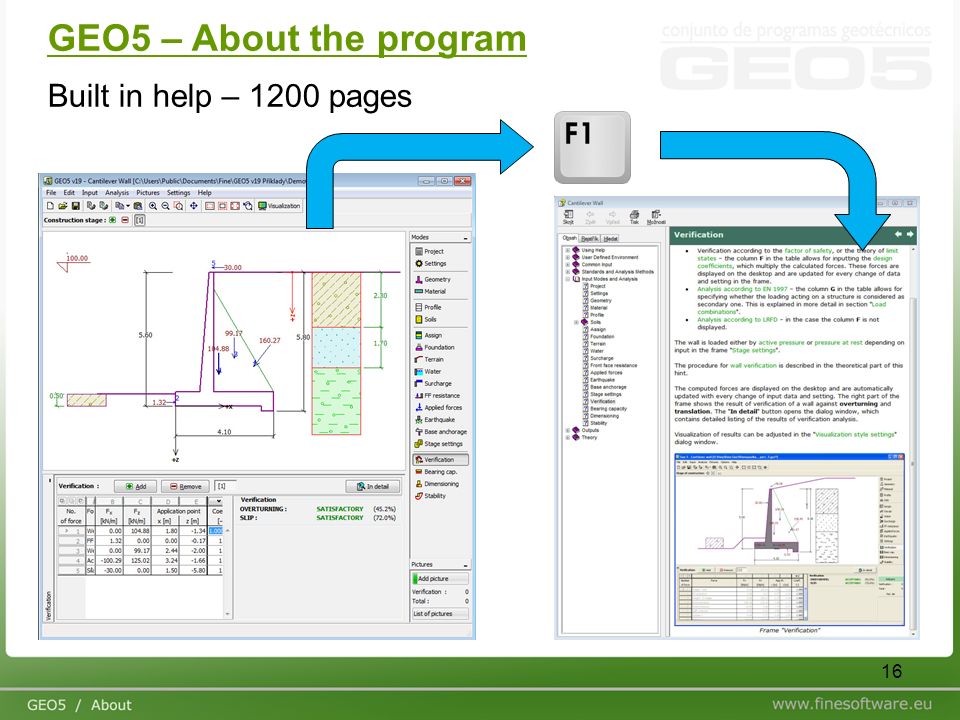960x720 pixels.
Task: Click the Save floppy disk icon
Action: (75, 206)
